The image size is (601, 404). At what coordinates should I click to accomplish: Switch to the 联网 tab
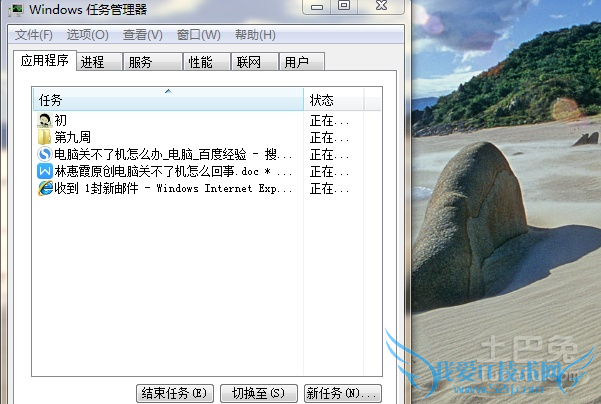(255, 62)
